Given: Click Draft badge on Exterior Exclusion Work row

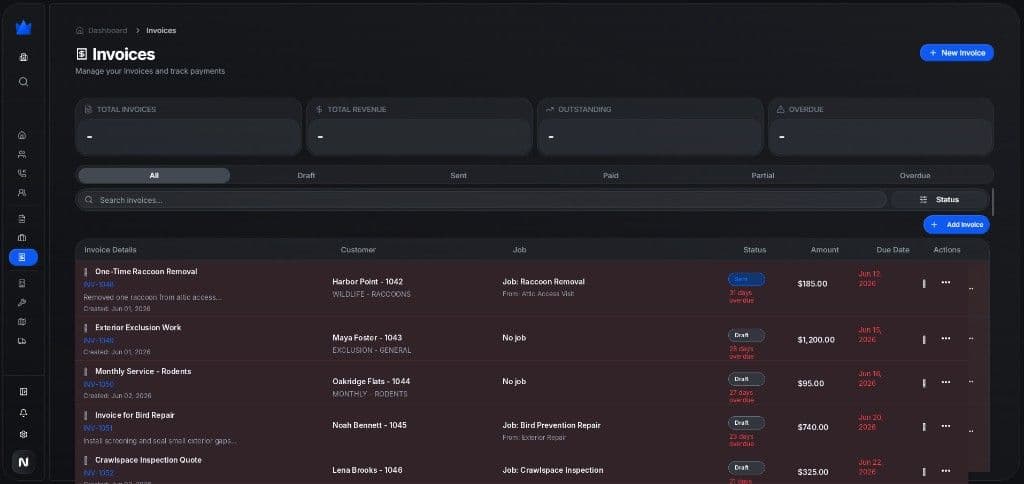Looking at the screenshot, I should point(746,335).
